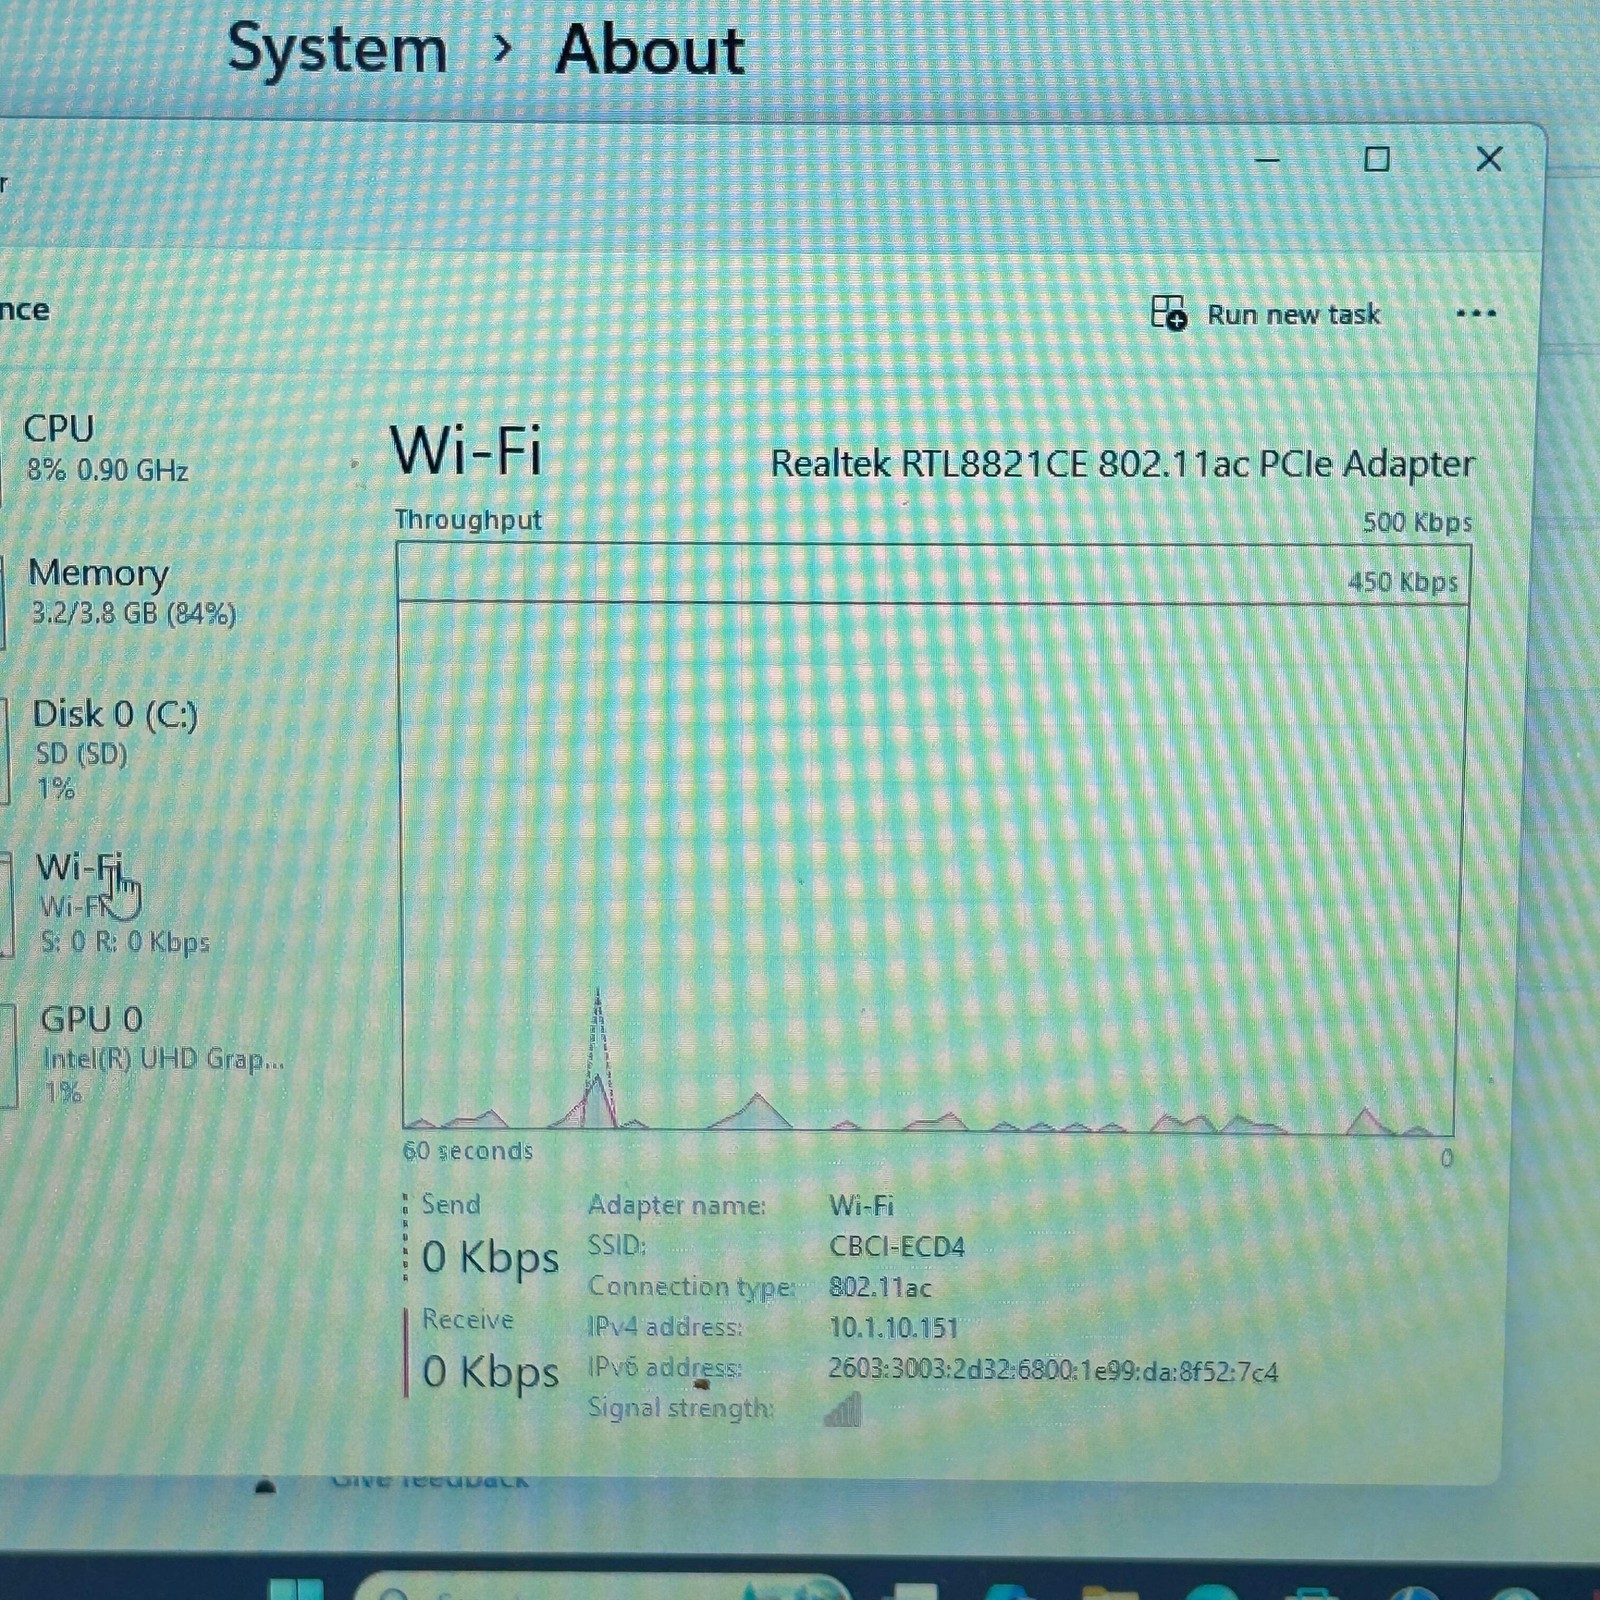This screenshot has width=1600, height=1600.
Task: Click the Wi-Fi page heading
Action: pos(466,450)
